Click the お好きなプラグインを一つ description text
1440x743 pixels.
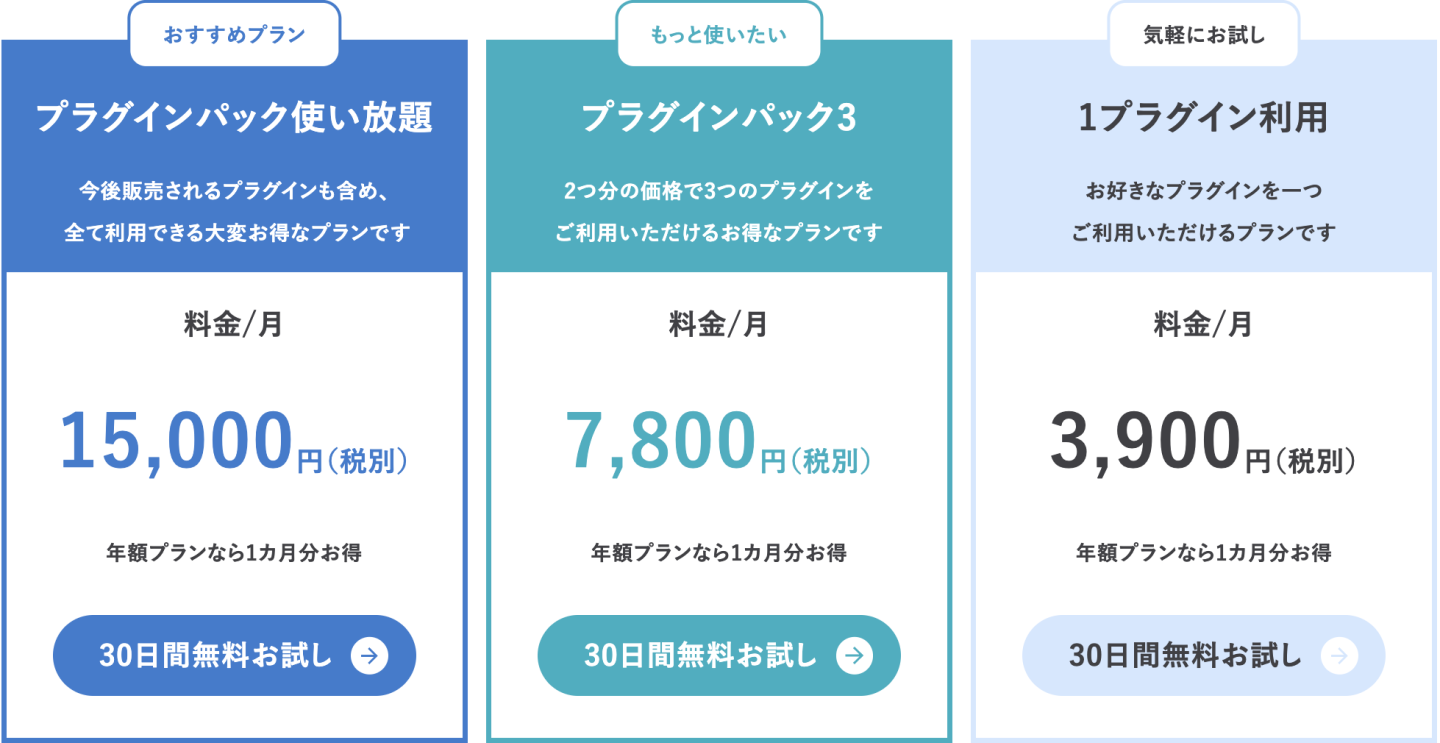1204,190
